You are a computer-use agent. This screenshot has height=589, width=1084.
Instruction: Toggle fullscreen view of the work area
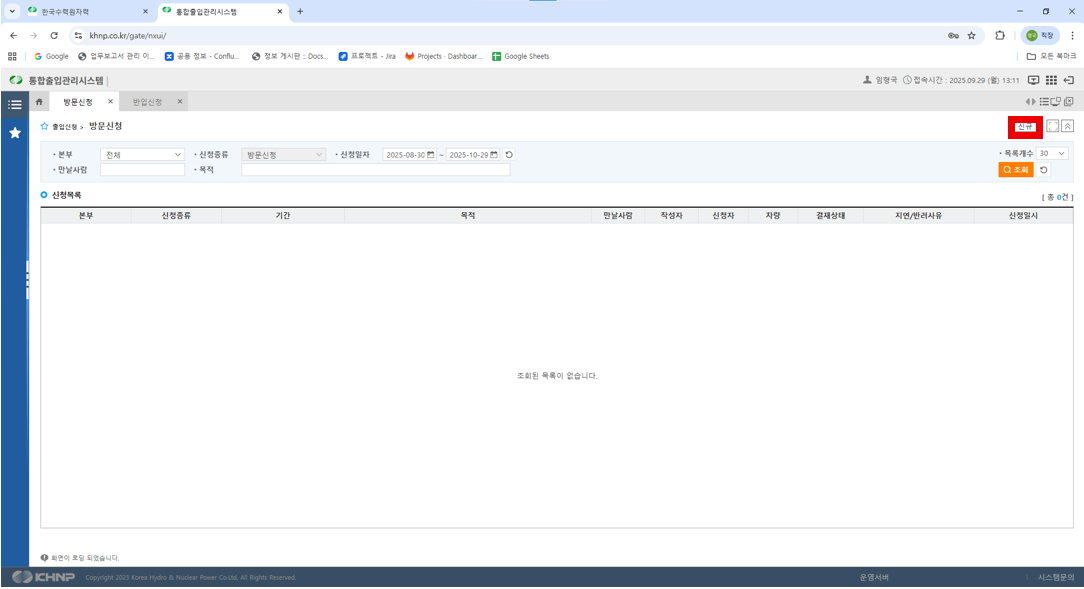pyautogui.click(x=1052, y=126)
